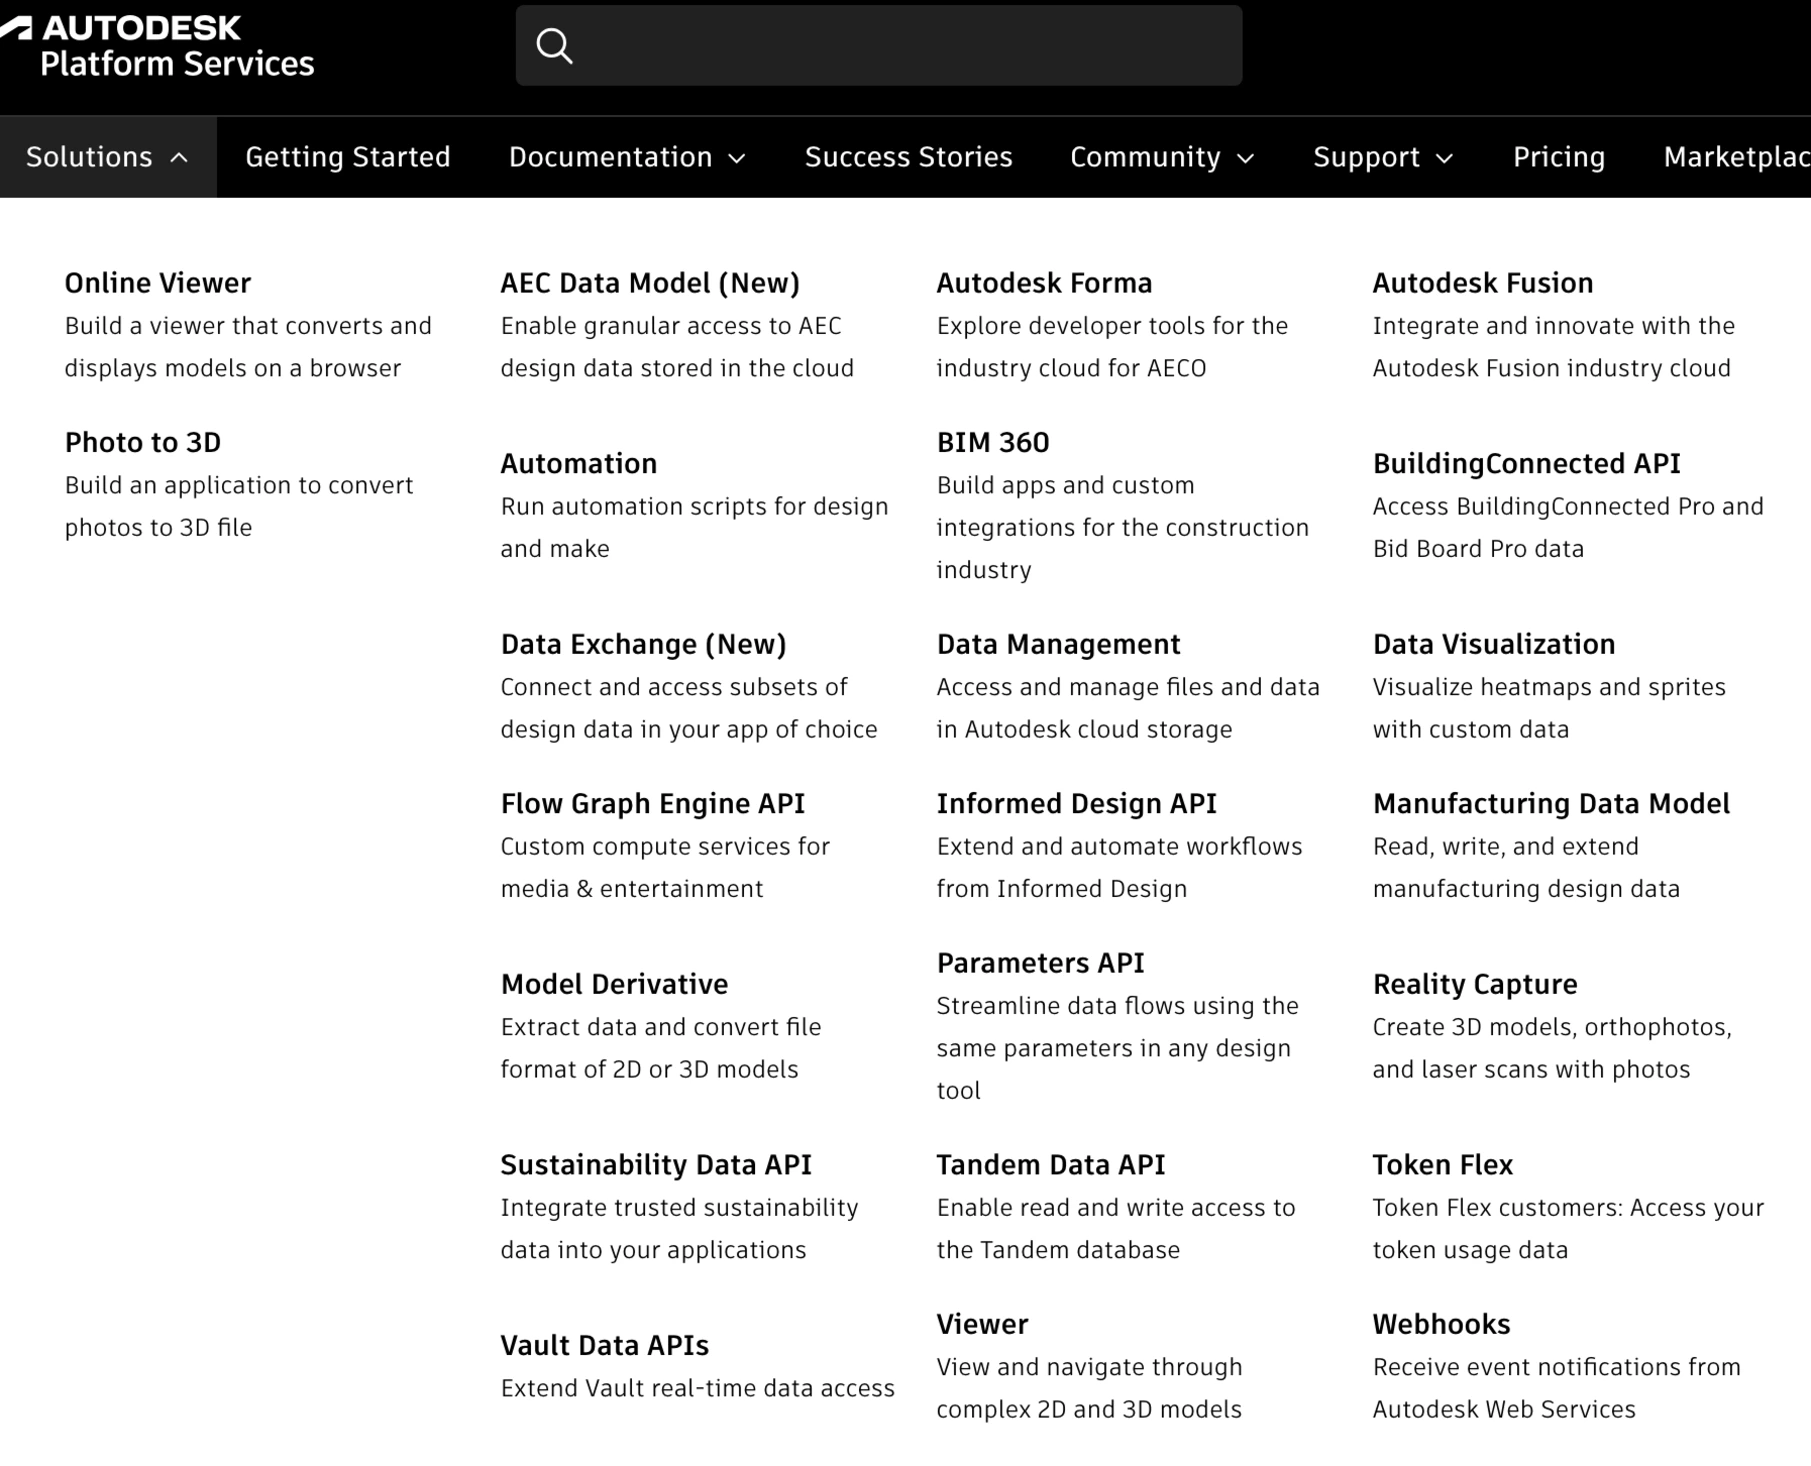Image resolution: width=1811 pixels, height=1466 pixels.
Task: Open Manufacturing Data Model
Action: pos(1551,803)
